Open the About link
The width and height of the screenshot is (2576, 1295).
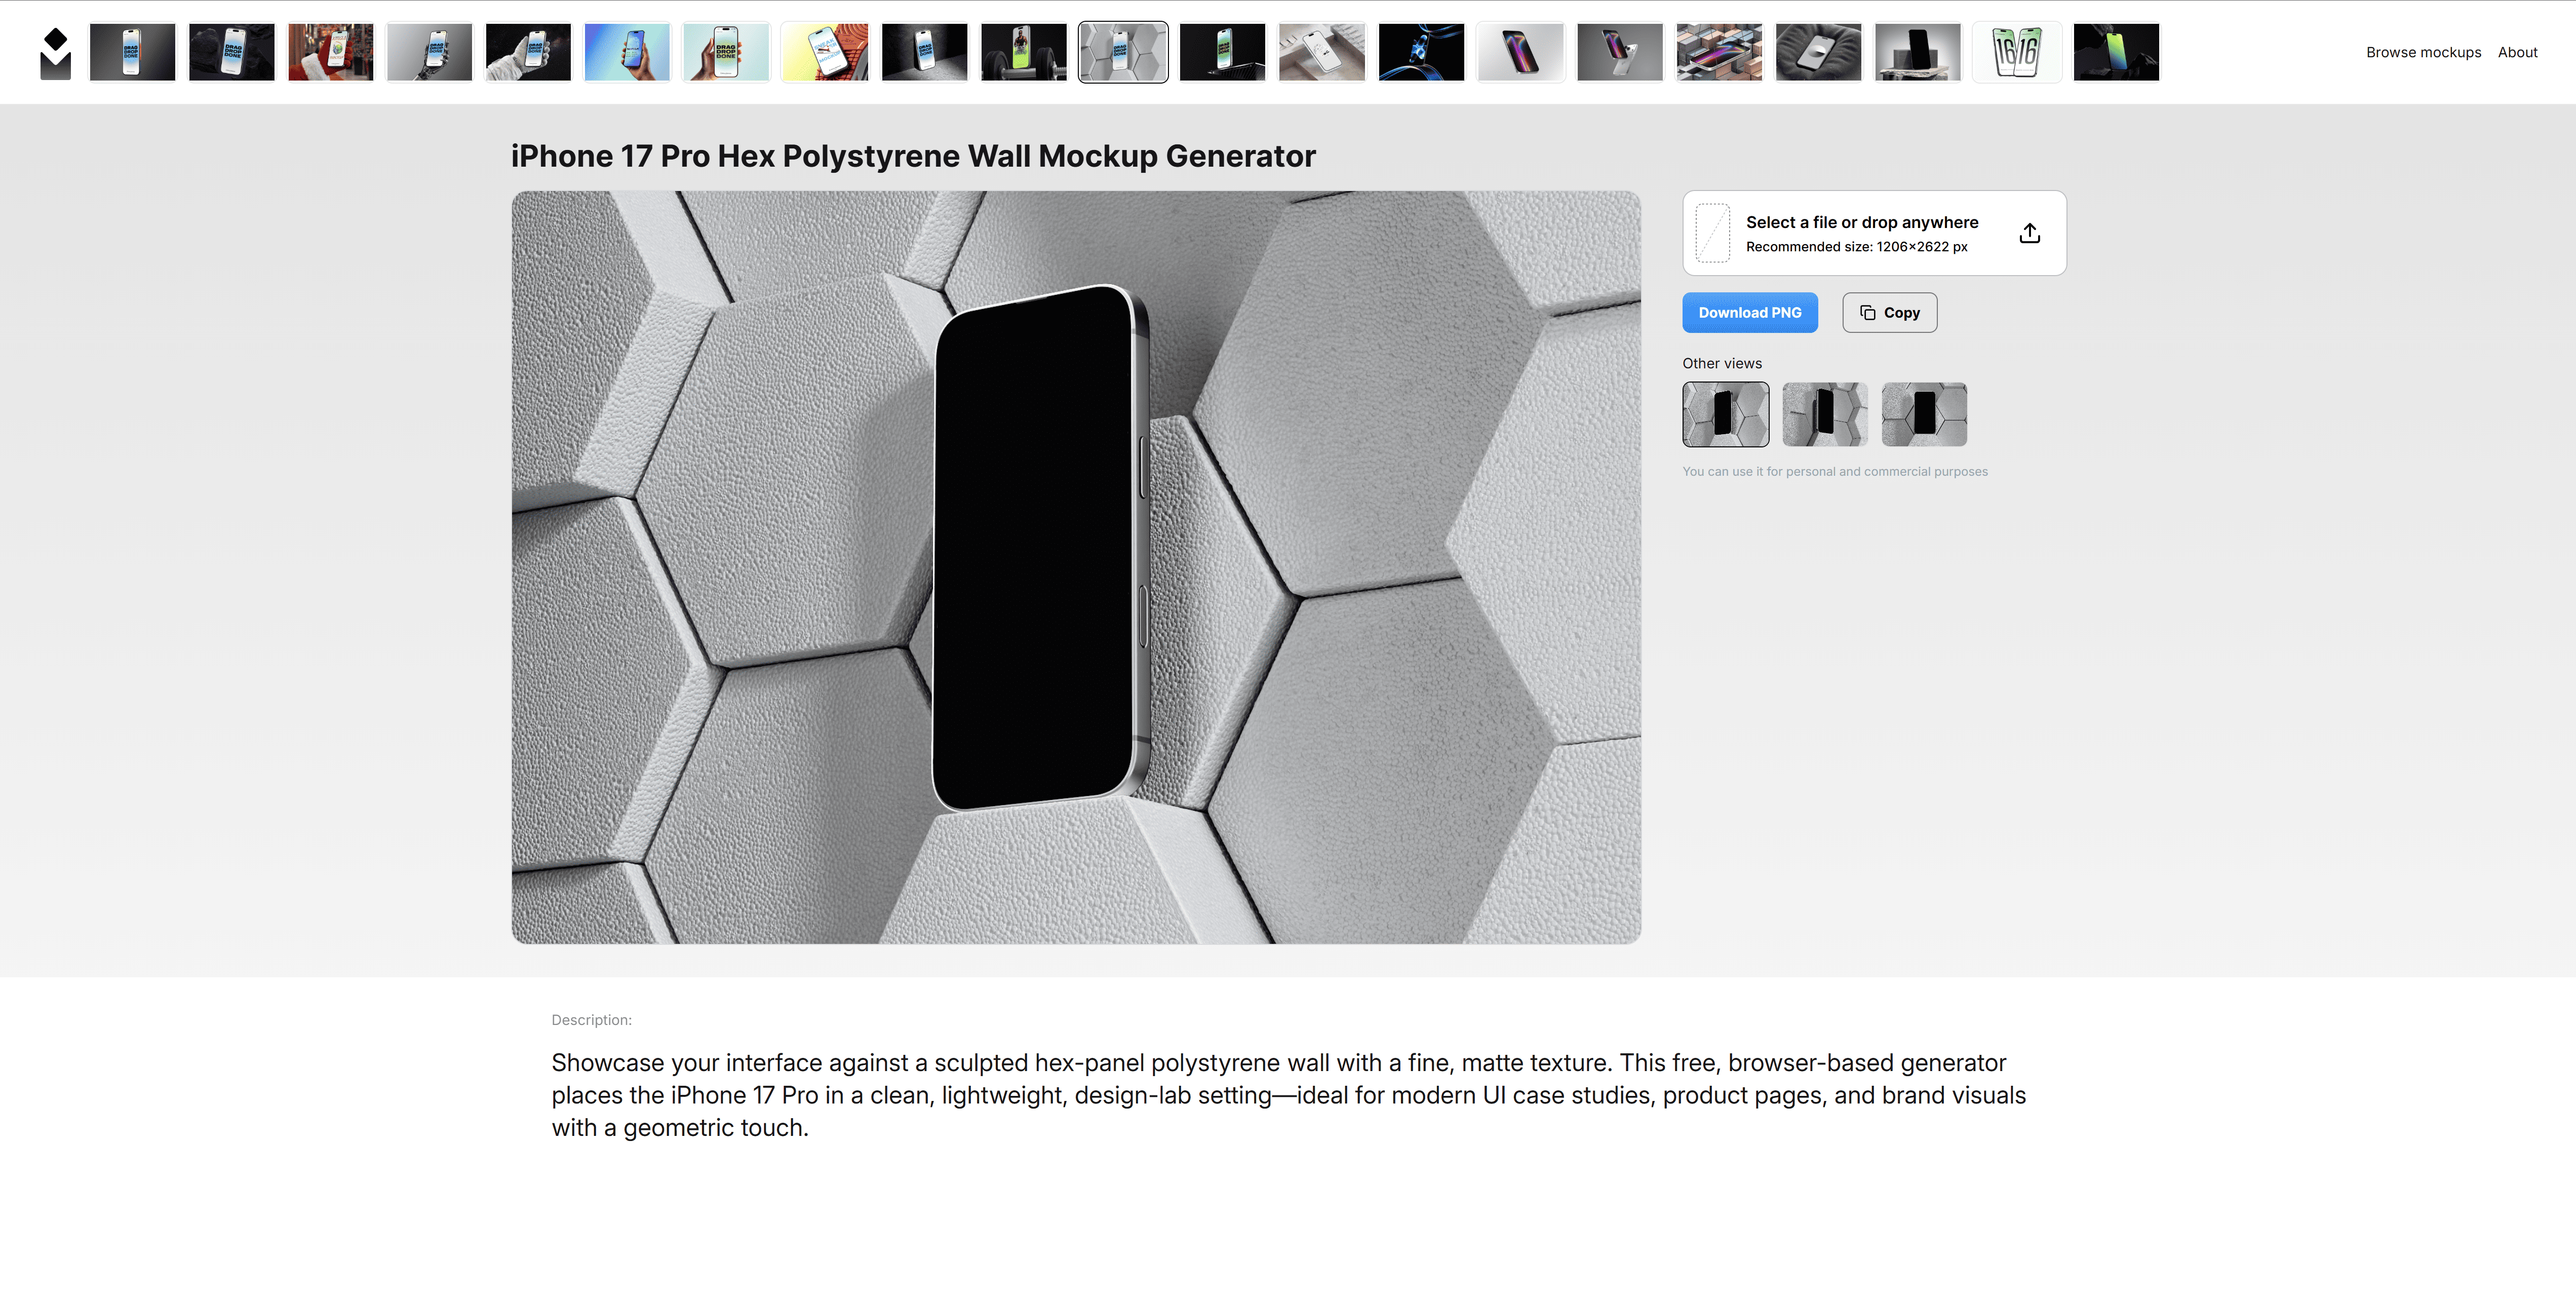(x=2517, y=52)
